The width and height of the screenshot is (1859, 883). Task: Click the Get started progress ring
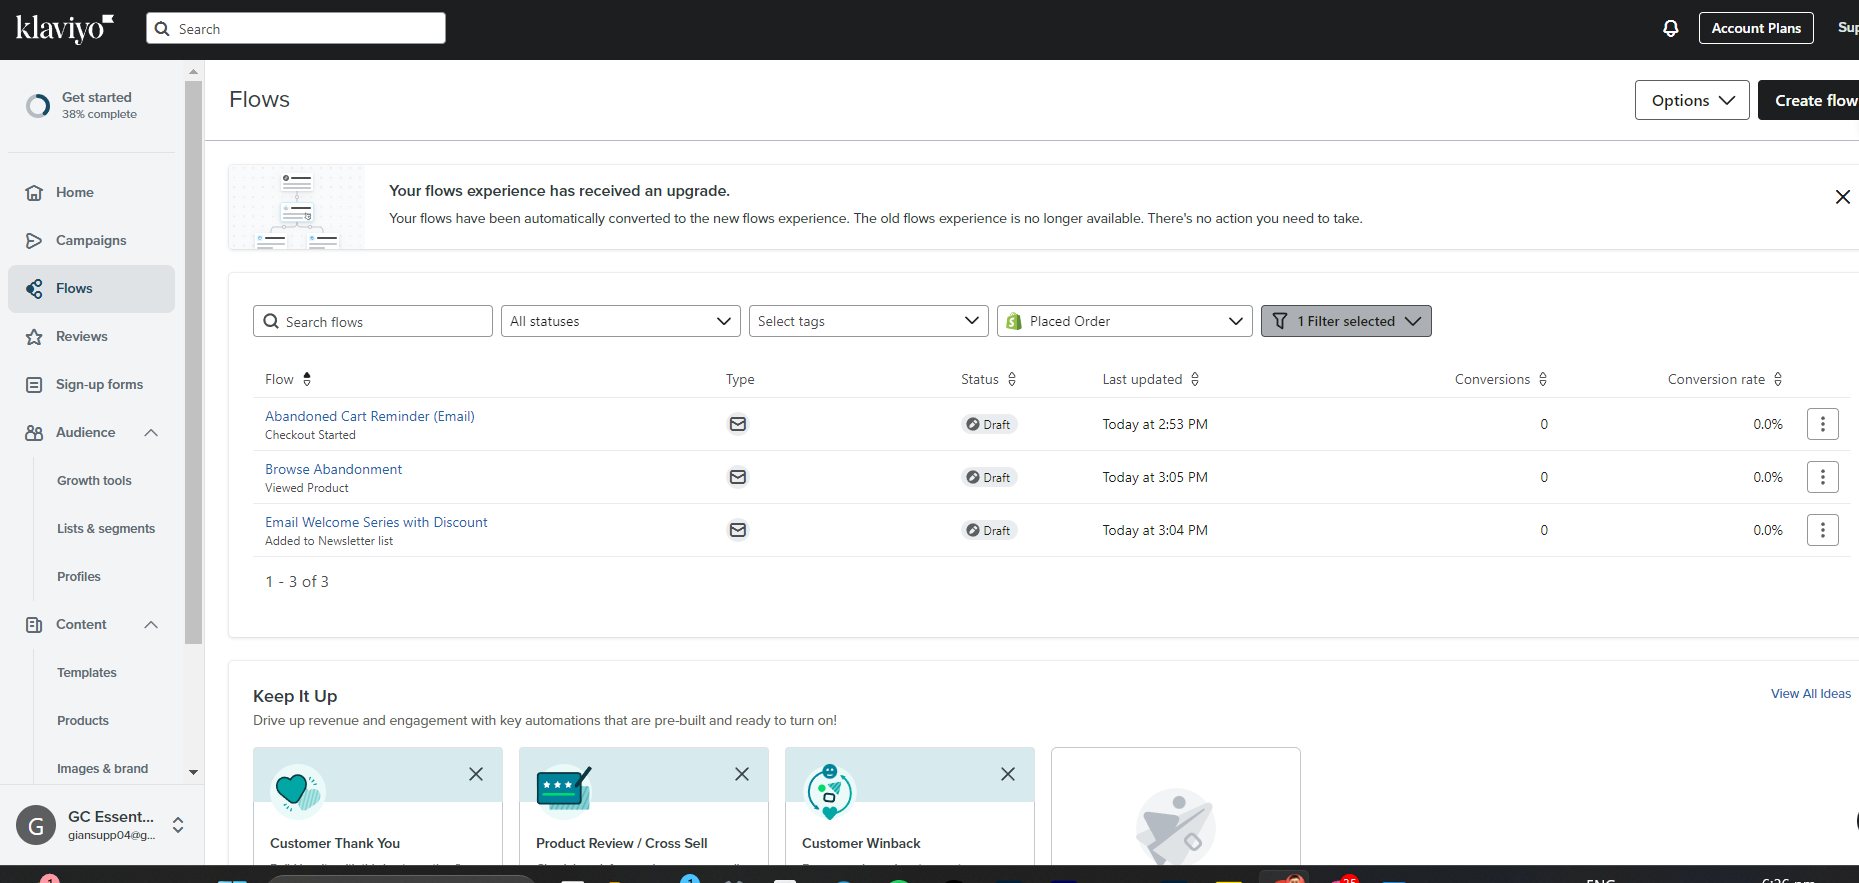38,105
